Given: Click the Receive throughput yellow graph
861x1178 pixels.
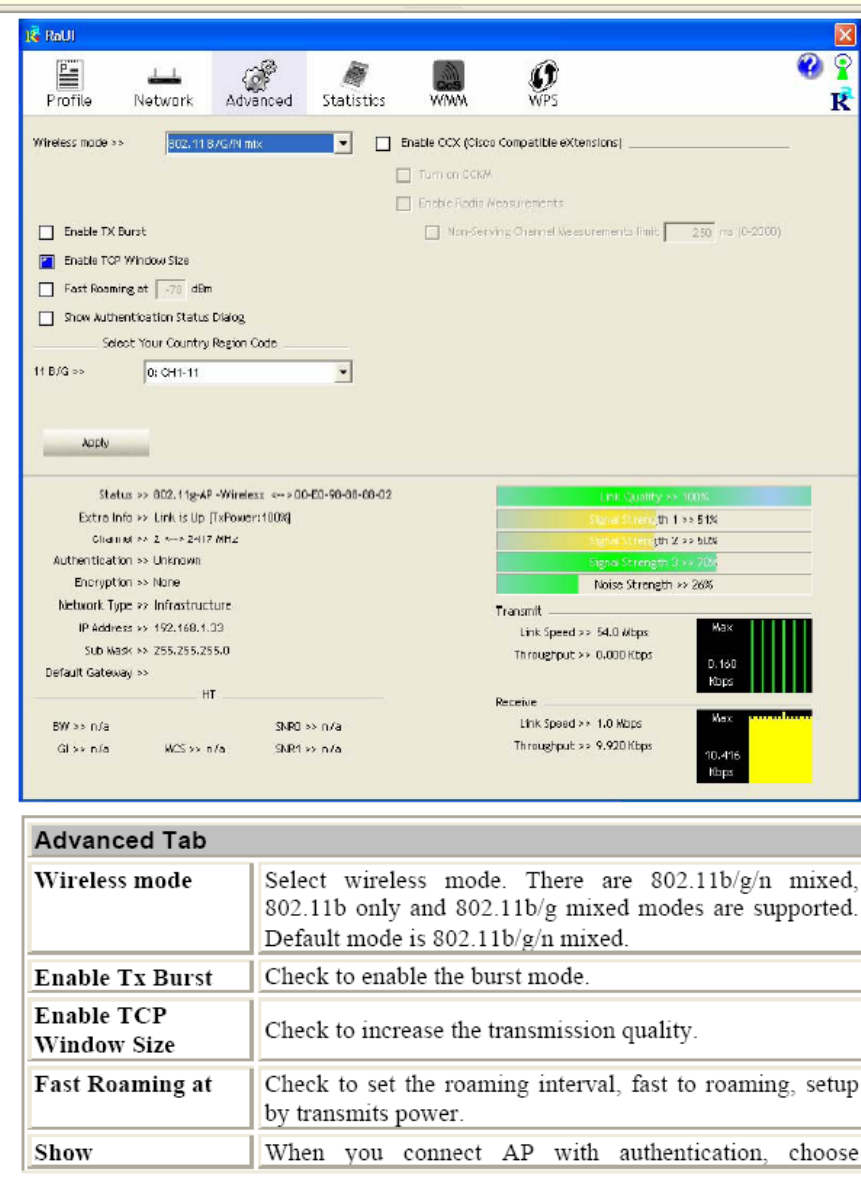Looking at the screenshot, I should pos(754,746).
